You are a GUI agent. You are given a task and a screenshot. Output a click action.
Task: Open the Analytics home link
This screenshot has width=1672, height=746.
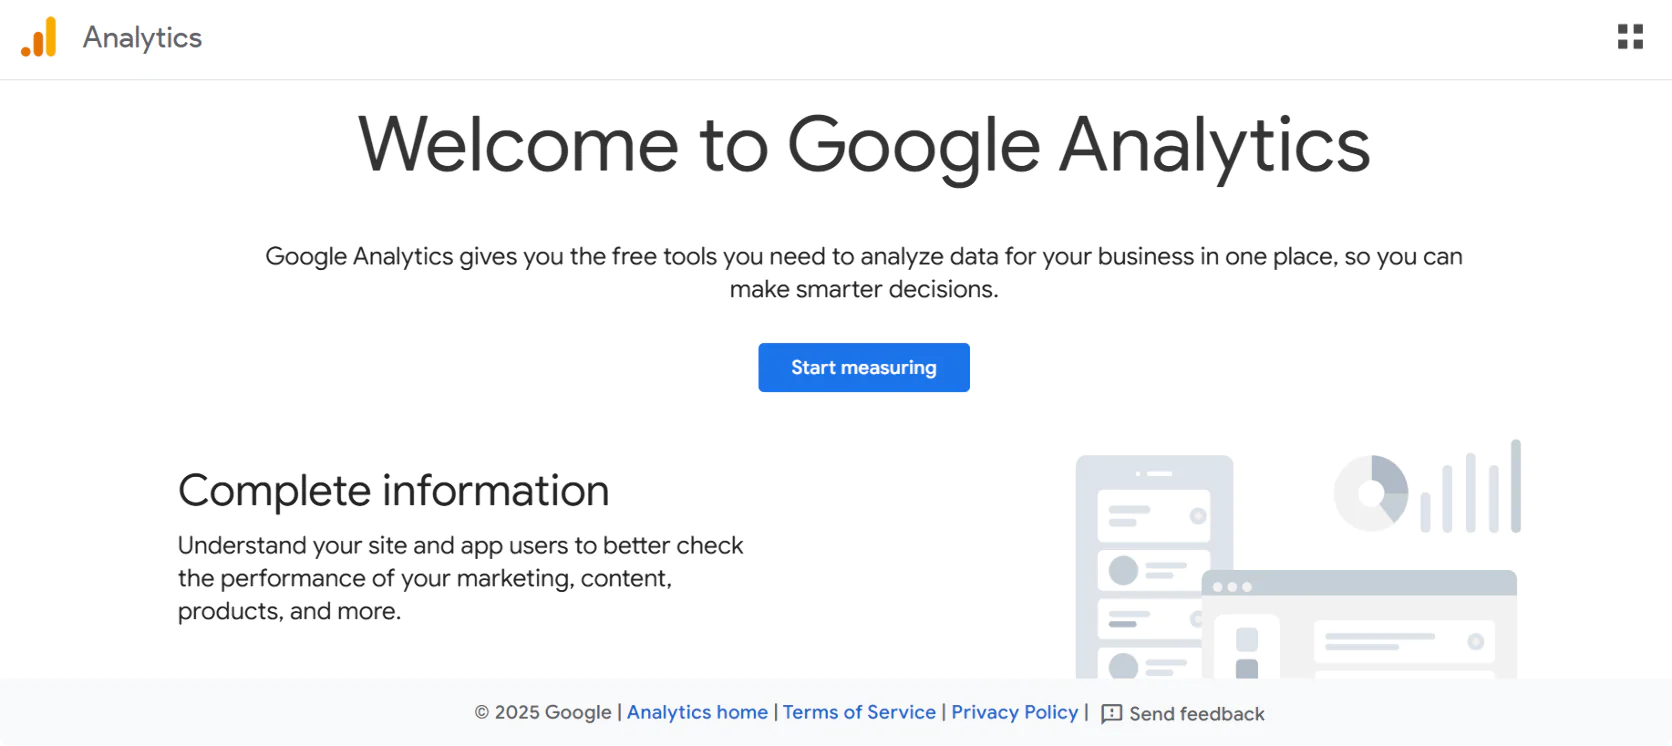coord(697,712)
